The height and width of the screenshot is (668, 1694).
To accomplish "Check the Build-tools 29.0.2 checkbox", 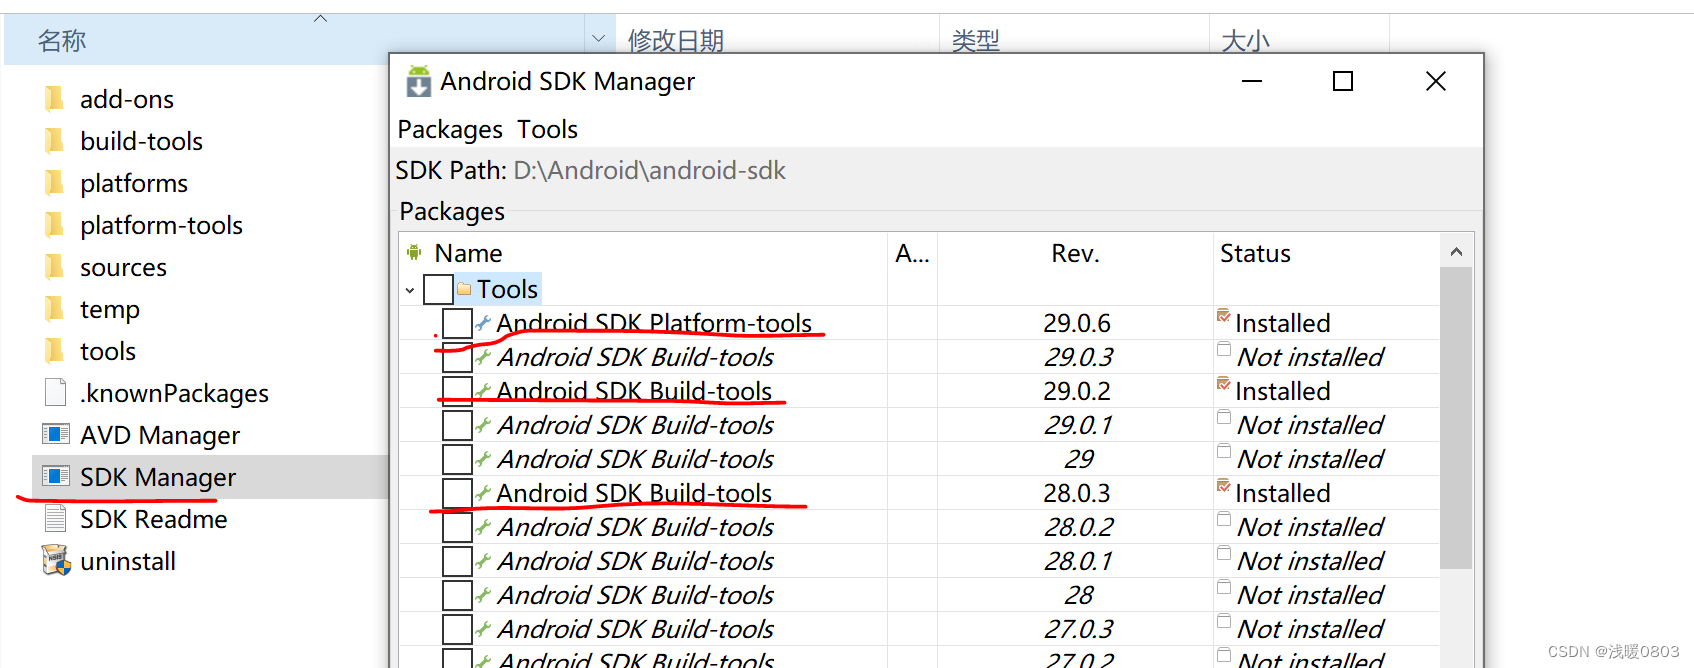I will (457, 391).
